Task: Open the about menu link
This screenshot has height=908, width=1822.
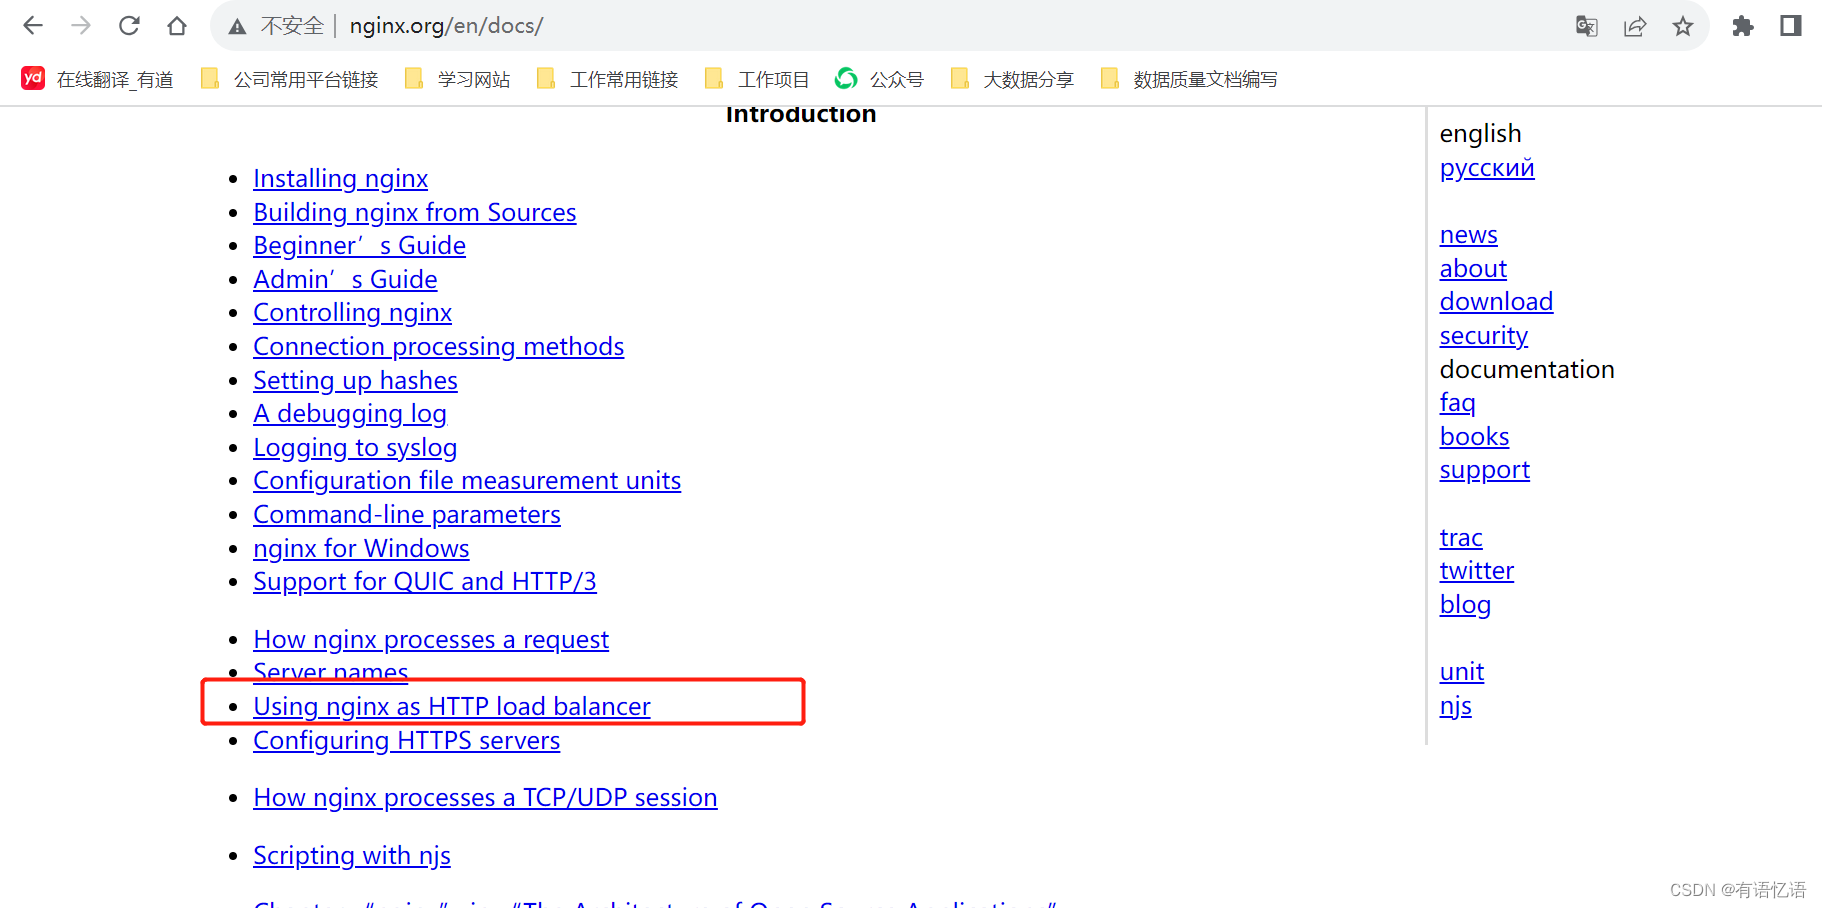Action: (1473, 269)
